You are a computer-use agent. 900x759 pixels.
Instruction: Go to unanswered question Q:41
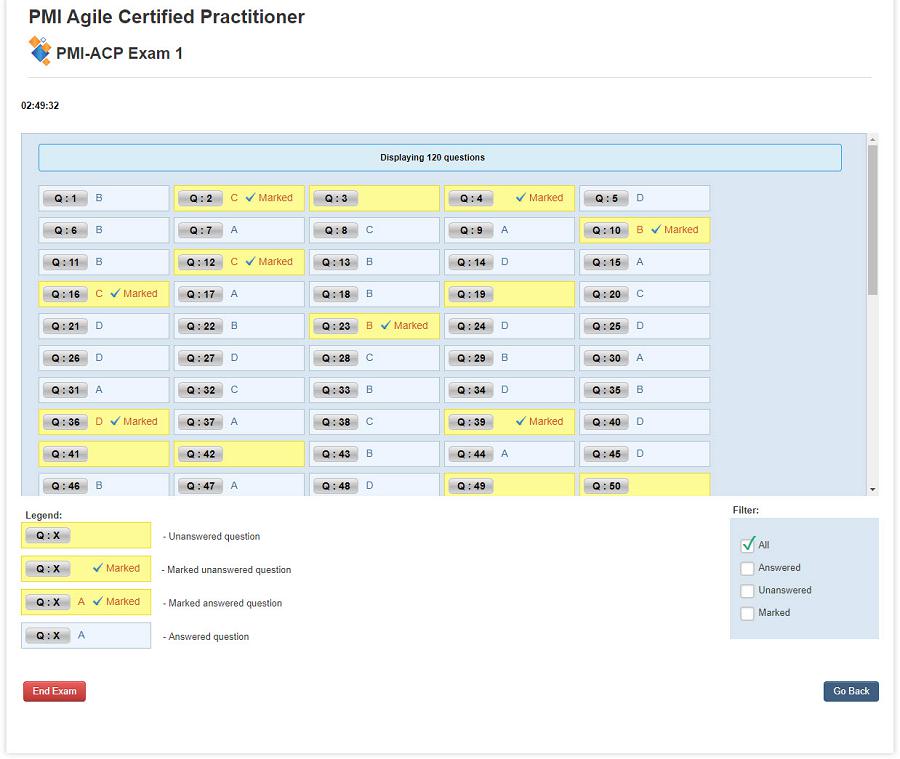point(64,454)
